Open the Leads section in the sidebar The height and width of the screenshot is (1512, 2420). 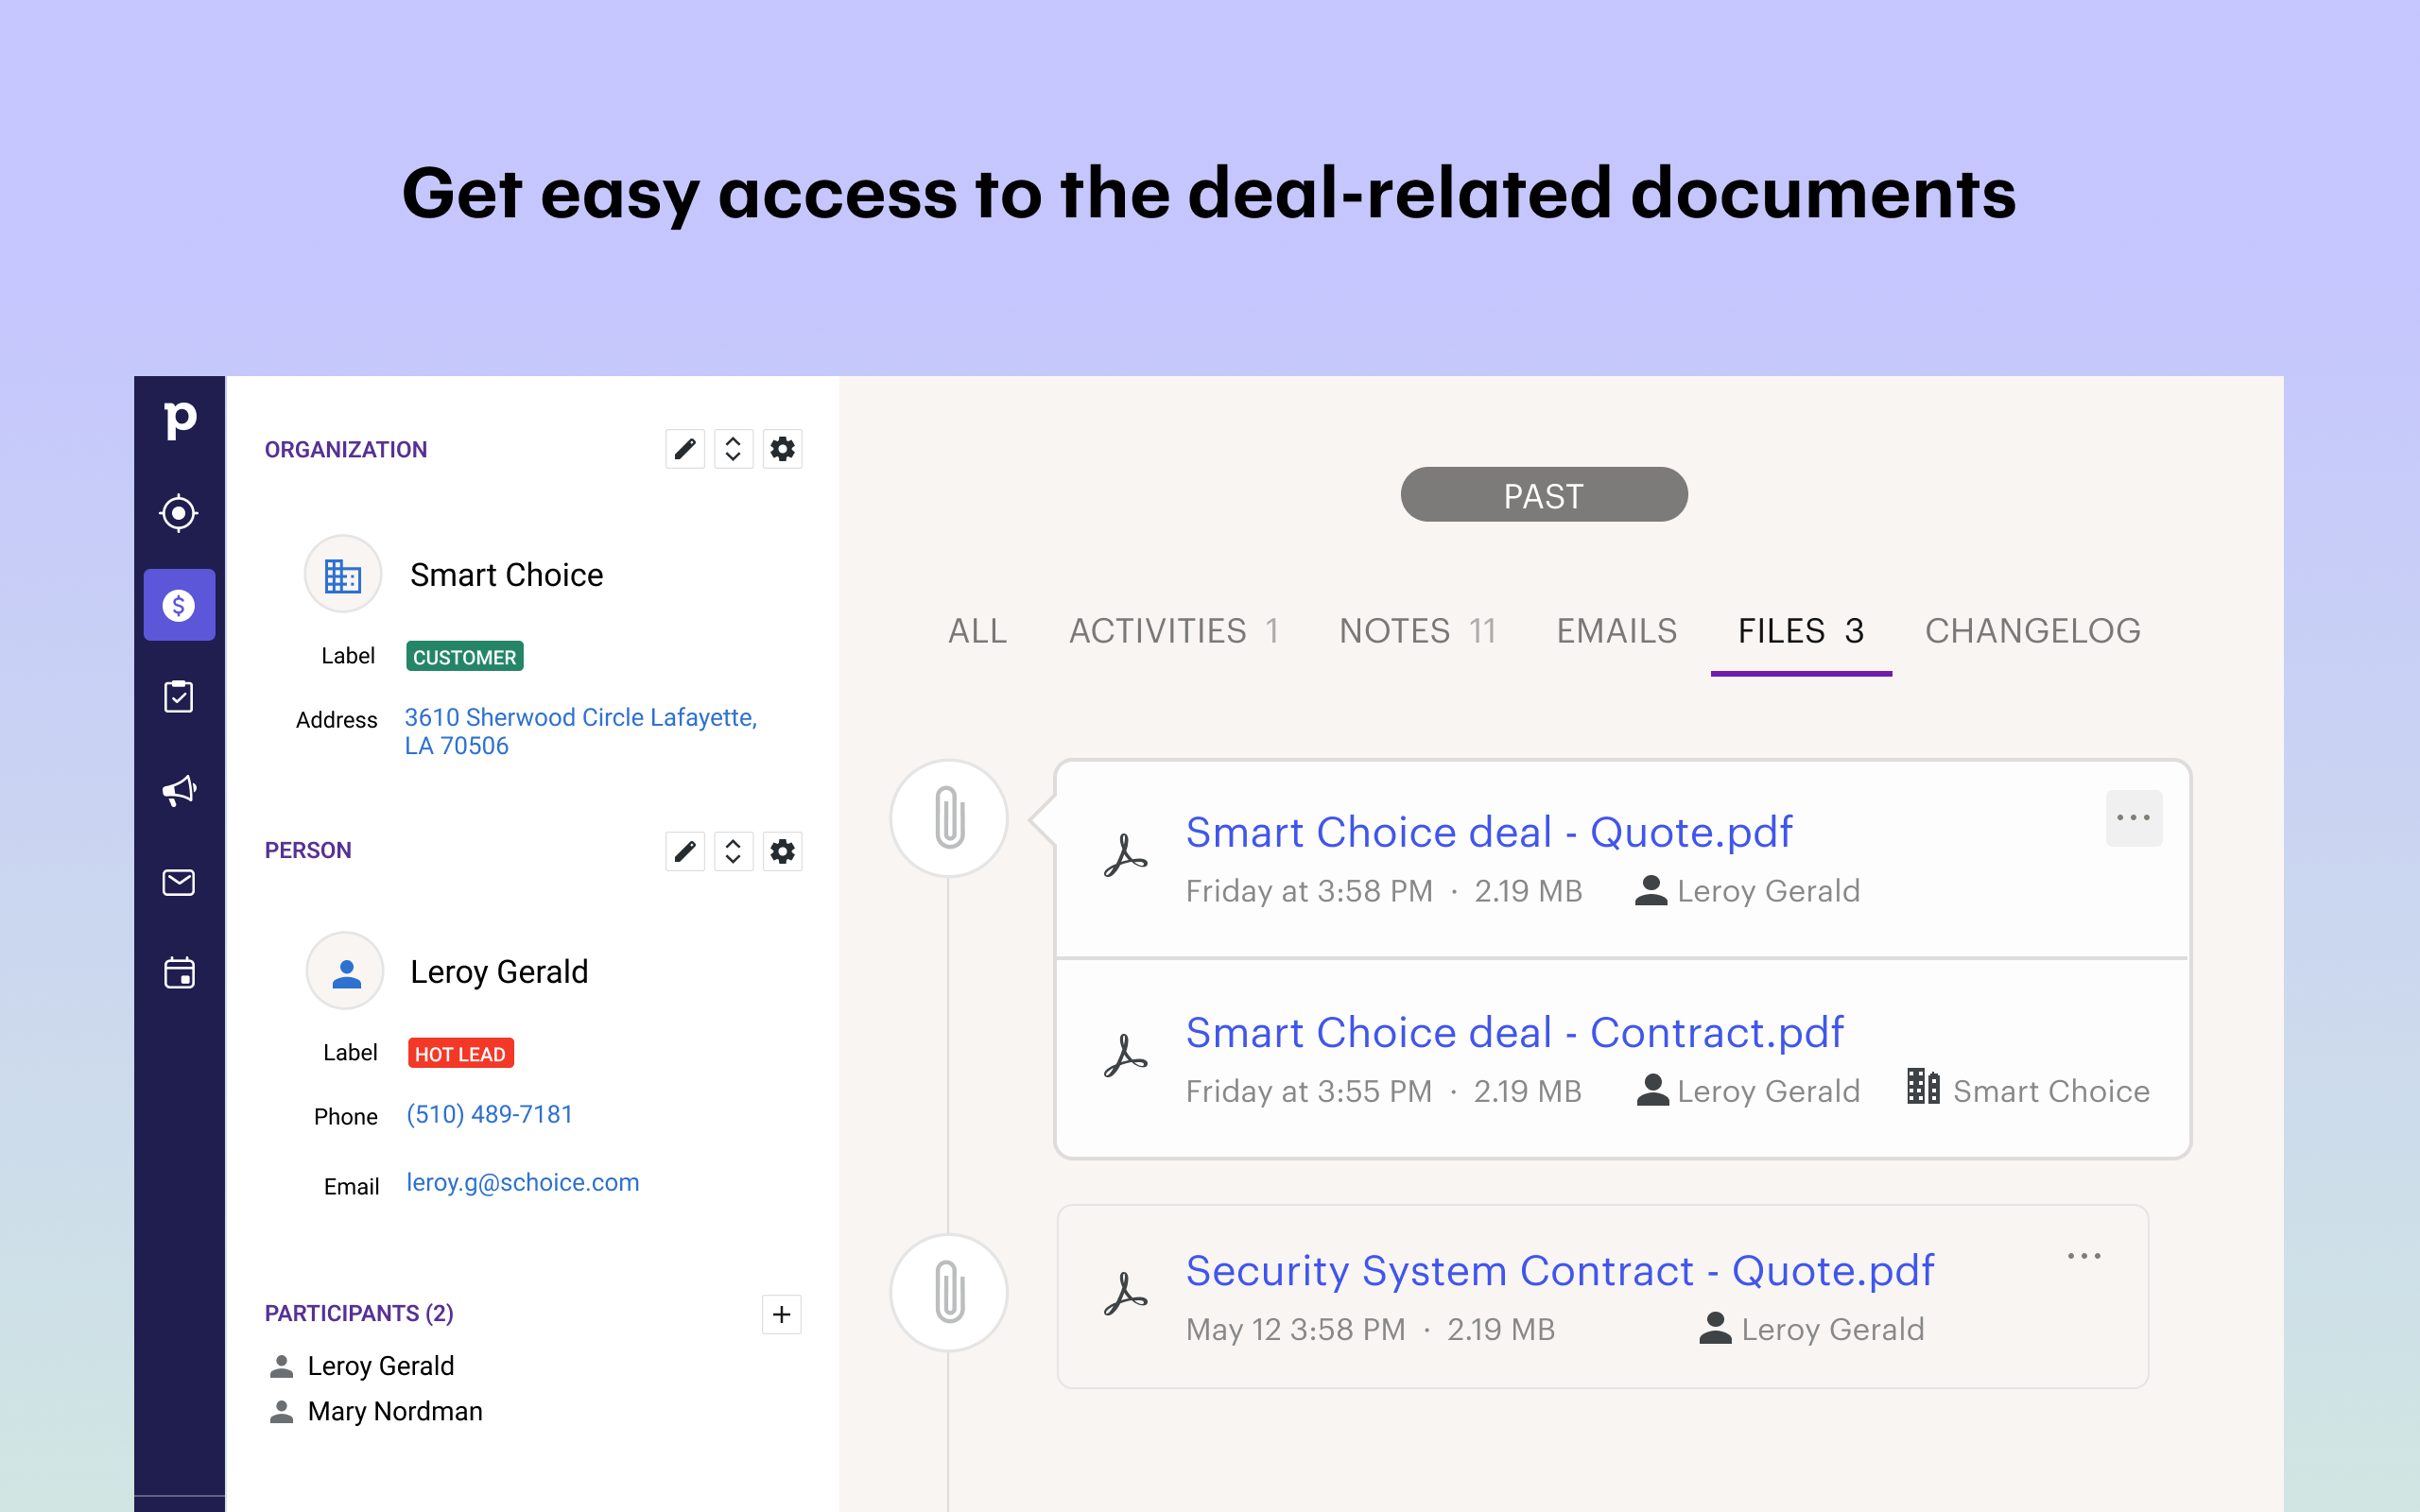click(179, 512)
